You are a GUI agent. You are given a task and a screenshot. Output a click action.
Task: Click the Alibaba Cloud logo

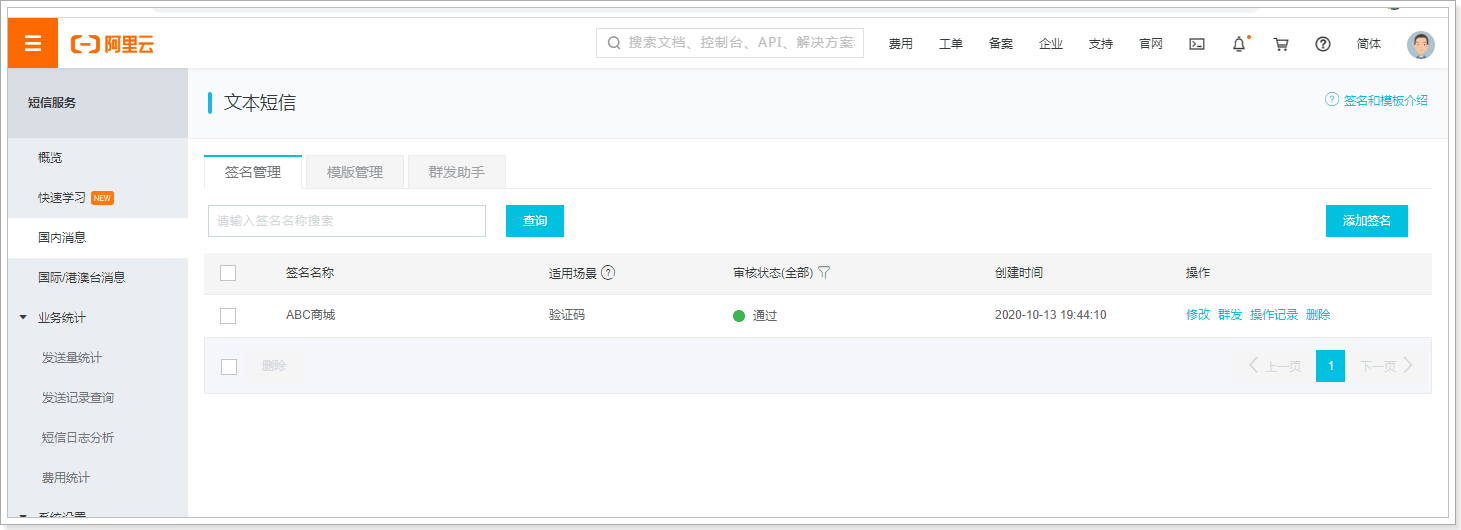[112, 44]
